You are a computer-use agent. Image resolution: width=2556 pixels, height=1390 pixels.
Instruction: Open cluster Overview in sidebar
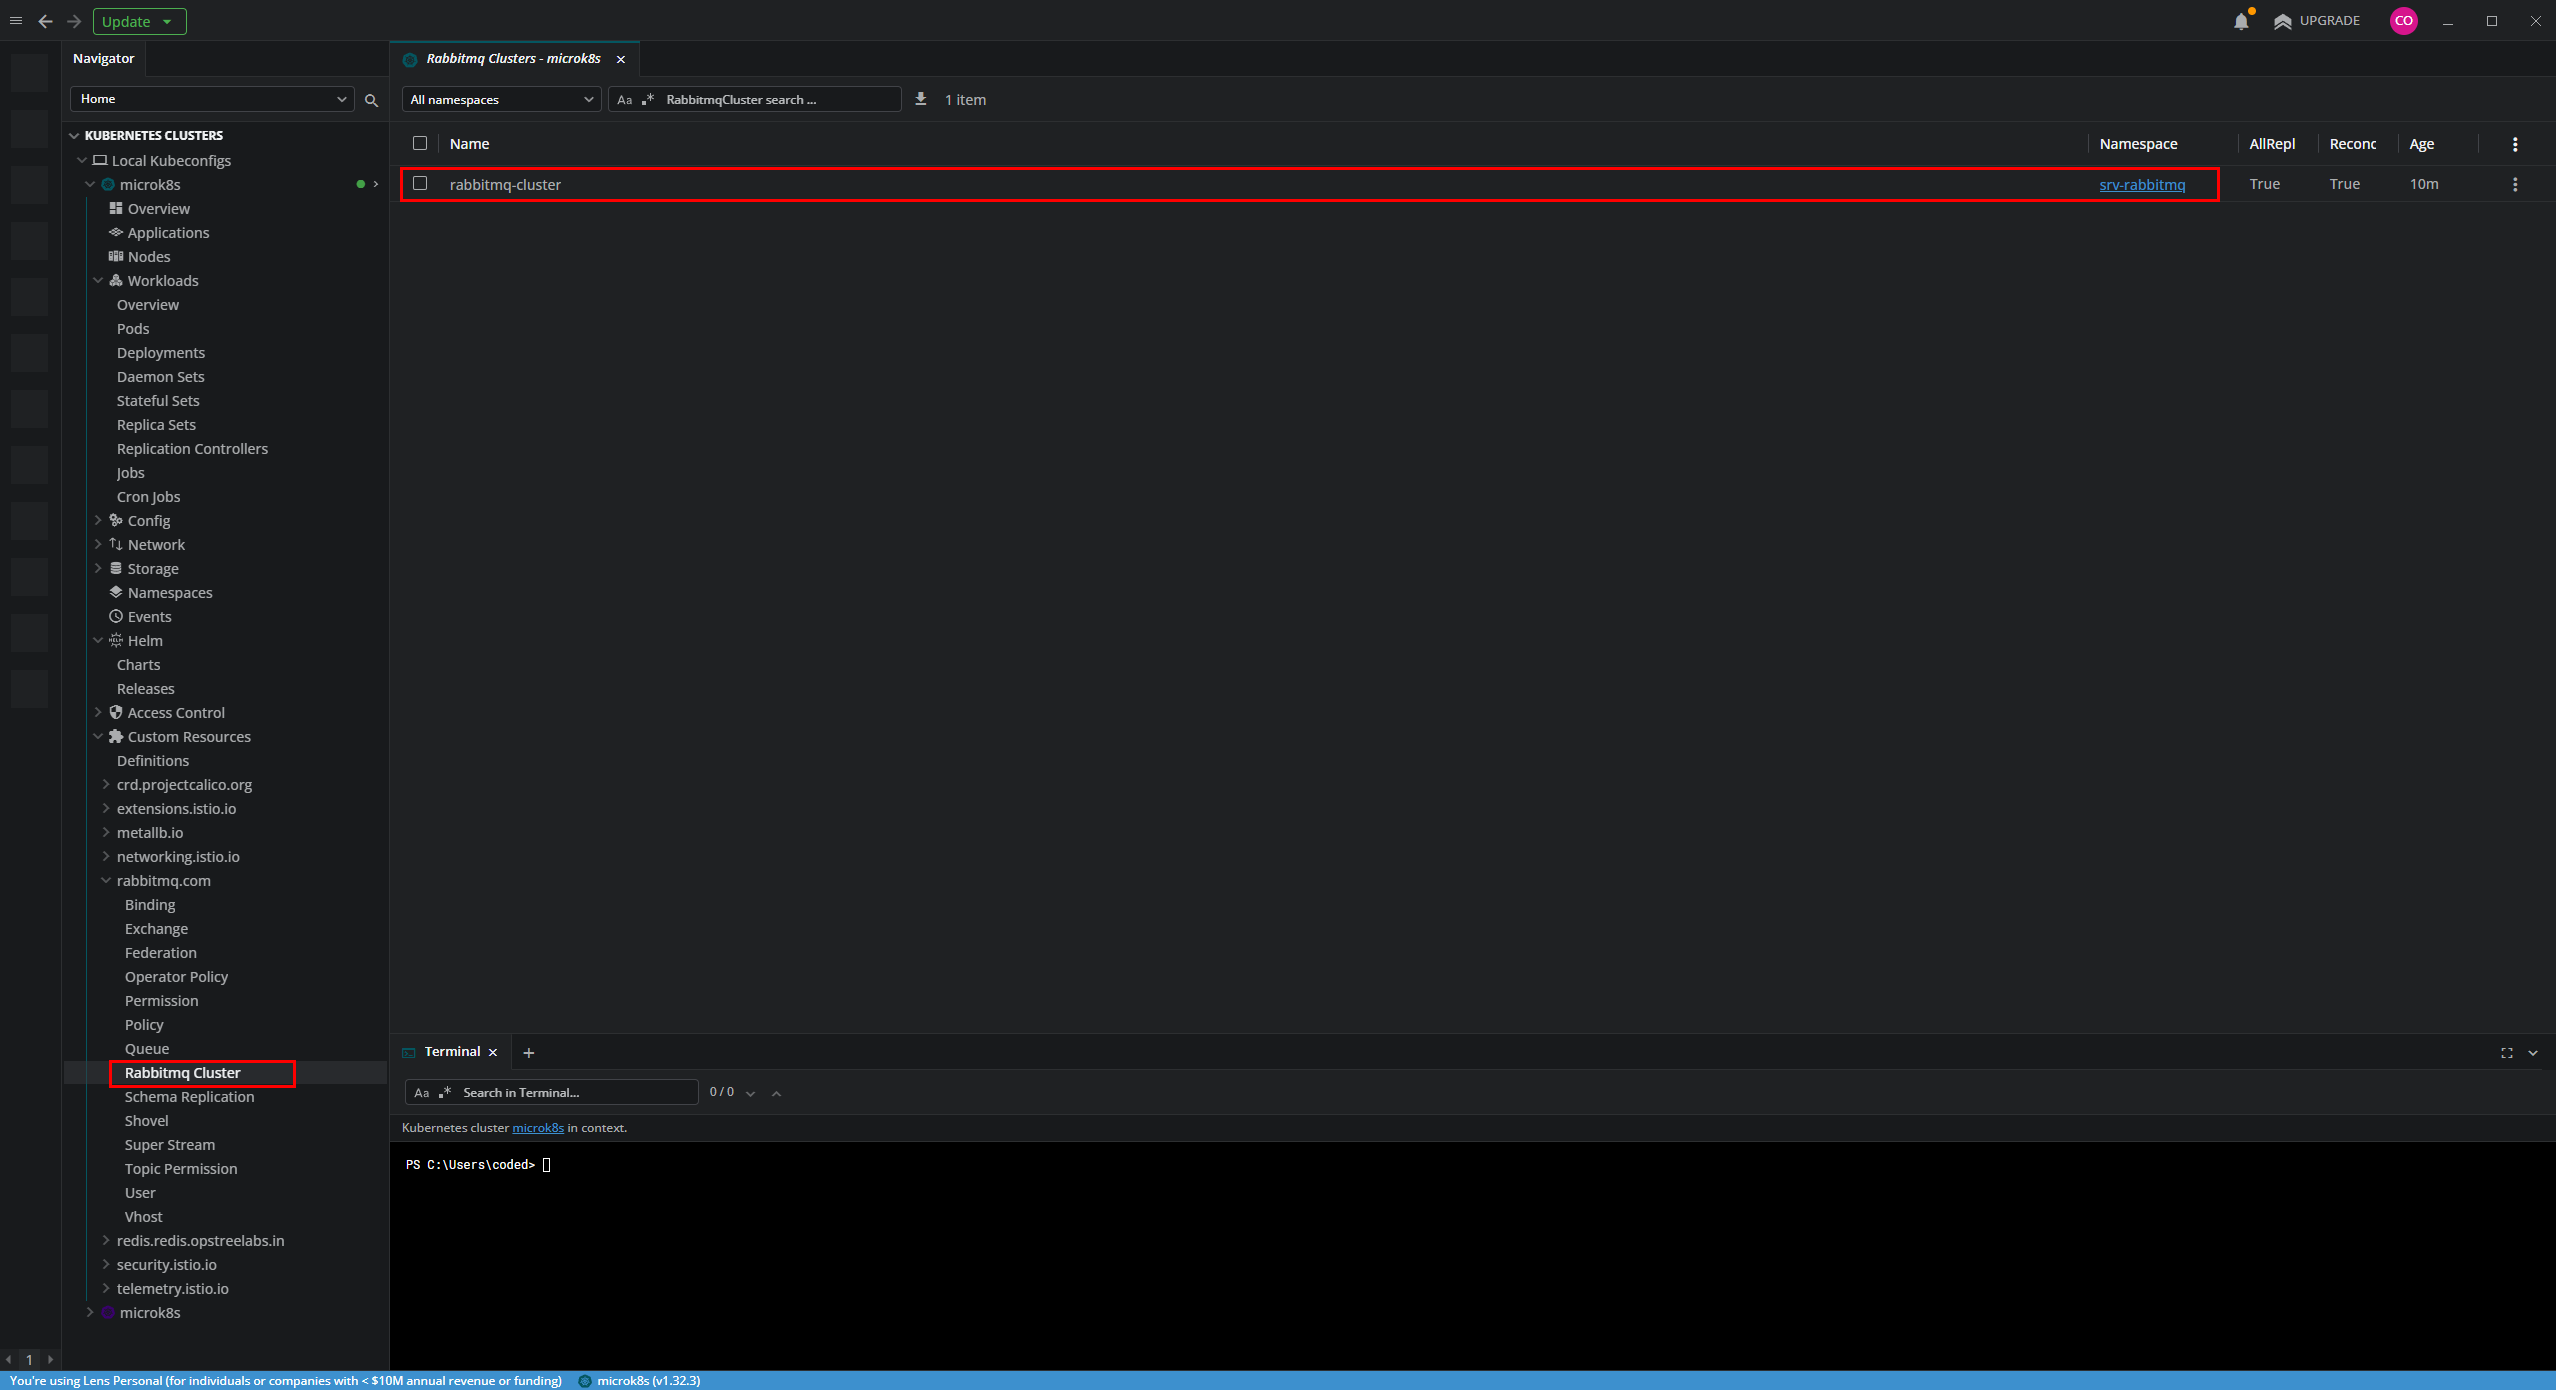tap(158, 208)
